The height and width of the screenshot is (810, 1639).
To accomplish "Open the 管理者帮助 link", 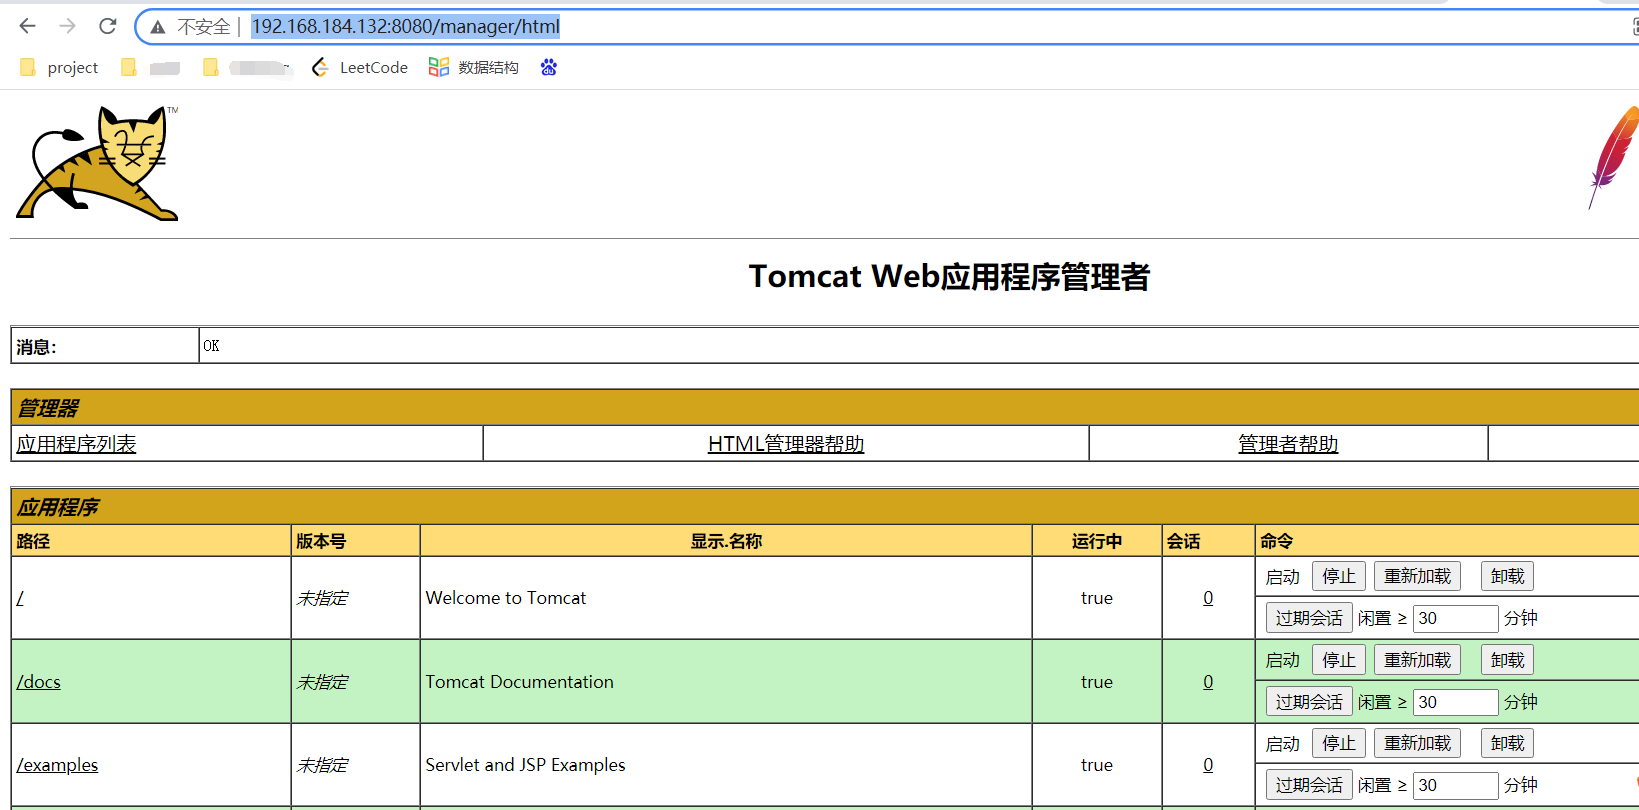I will click(x=1288, y=444).
